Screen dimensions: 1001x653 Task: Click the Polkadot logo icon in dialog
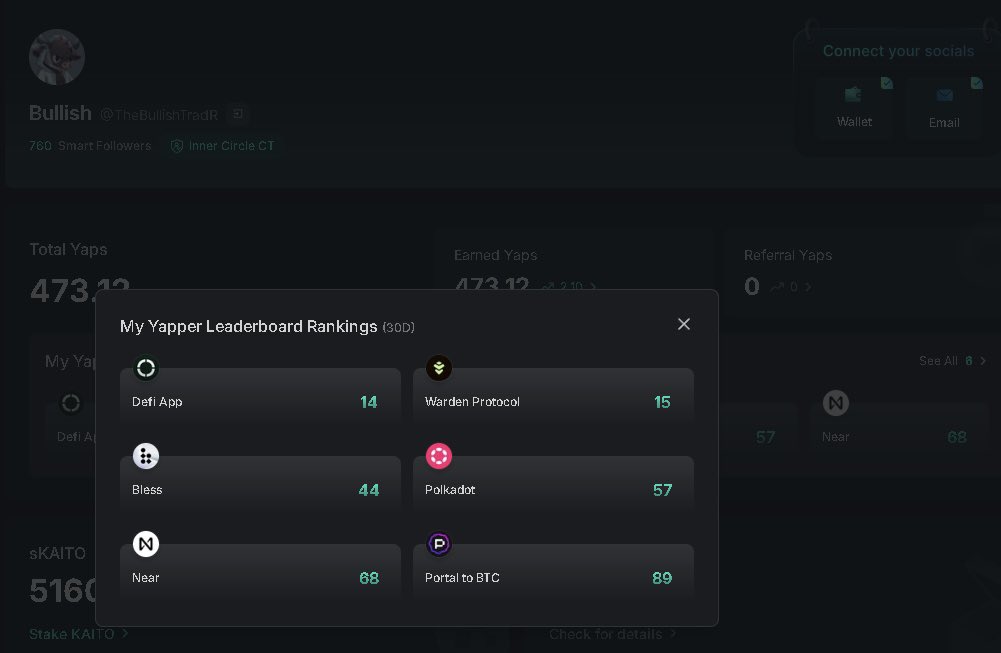tap(439, 456)
